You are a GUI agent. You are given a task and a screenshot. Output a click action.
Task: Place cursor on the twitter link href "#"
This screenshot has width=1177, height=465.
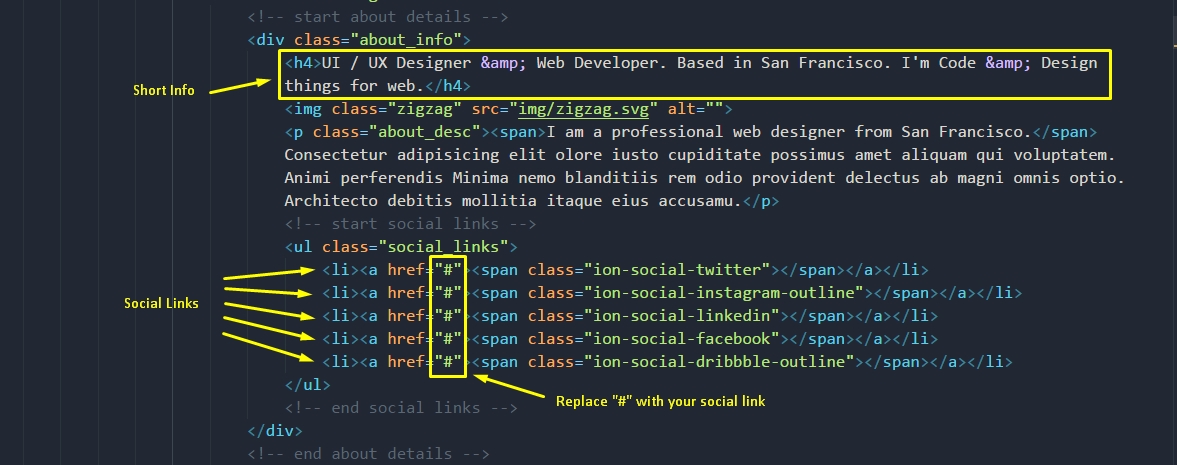448,270
